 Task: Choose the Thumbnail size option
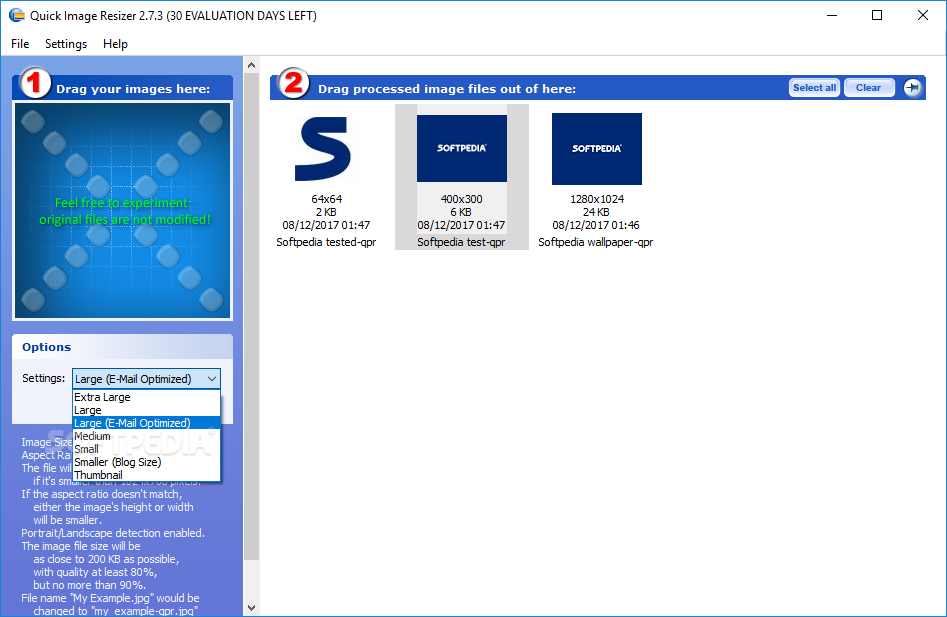[146, 475]
